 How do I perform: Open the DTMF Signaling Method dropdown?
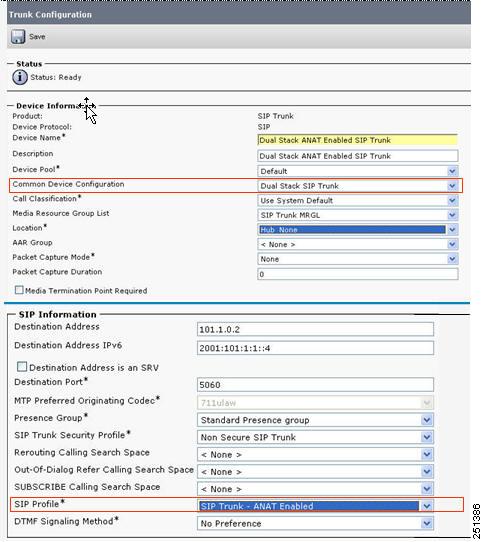click(315, 523)
